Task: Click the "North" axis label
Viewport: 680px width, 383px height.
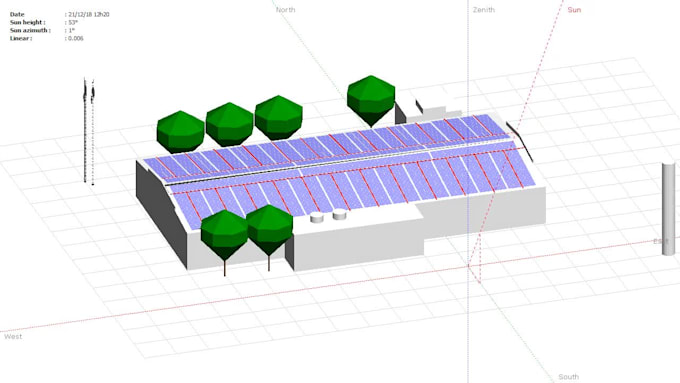Action: [x=285, y=10]
